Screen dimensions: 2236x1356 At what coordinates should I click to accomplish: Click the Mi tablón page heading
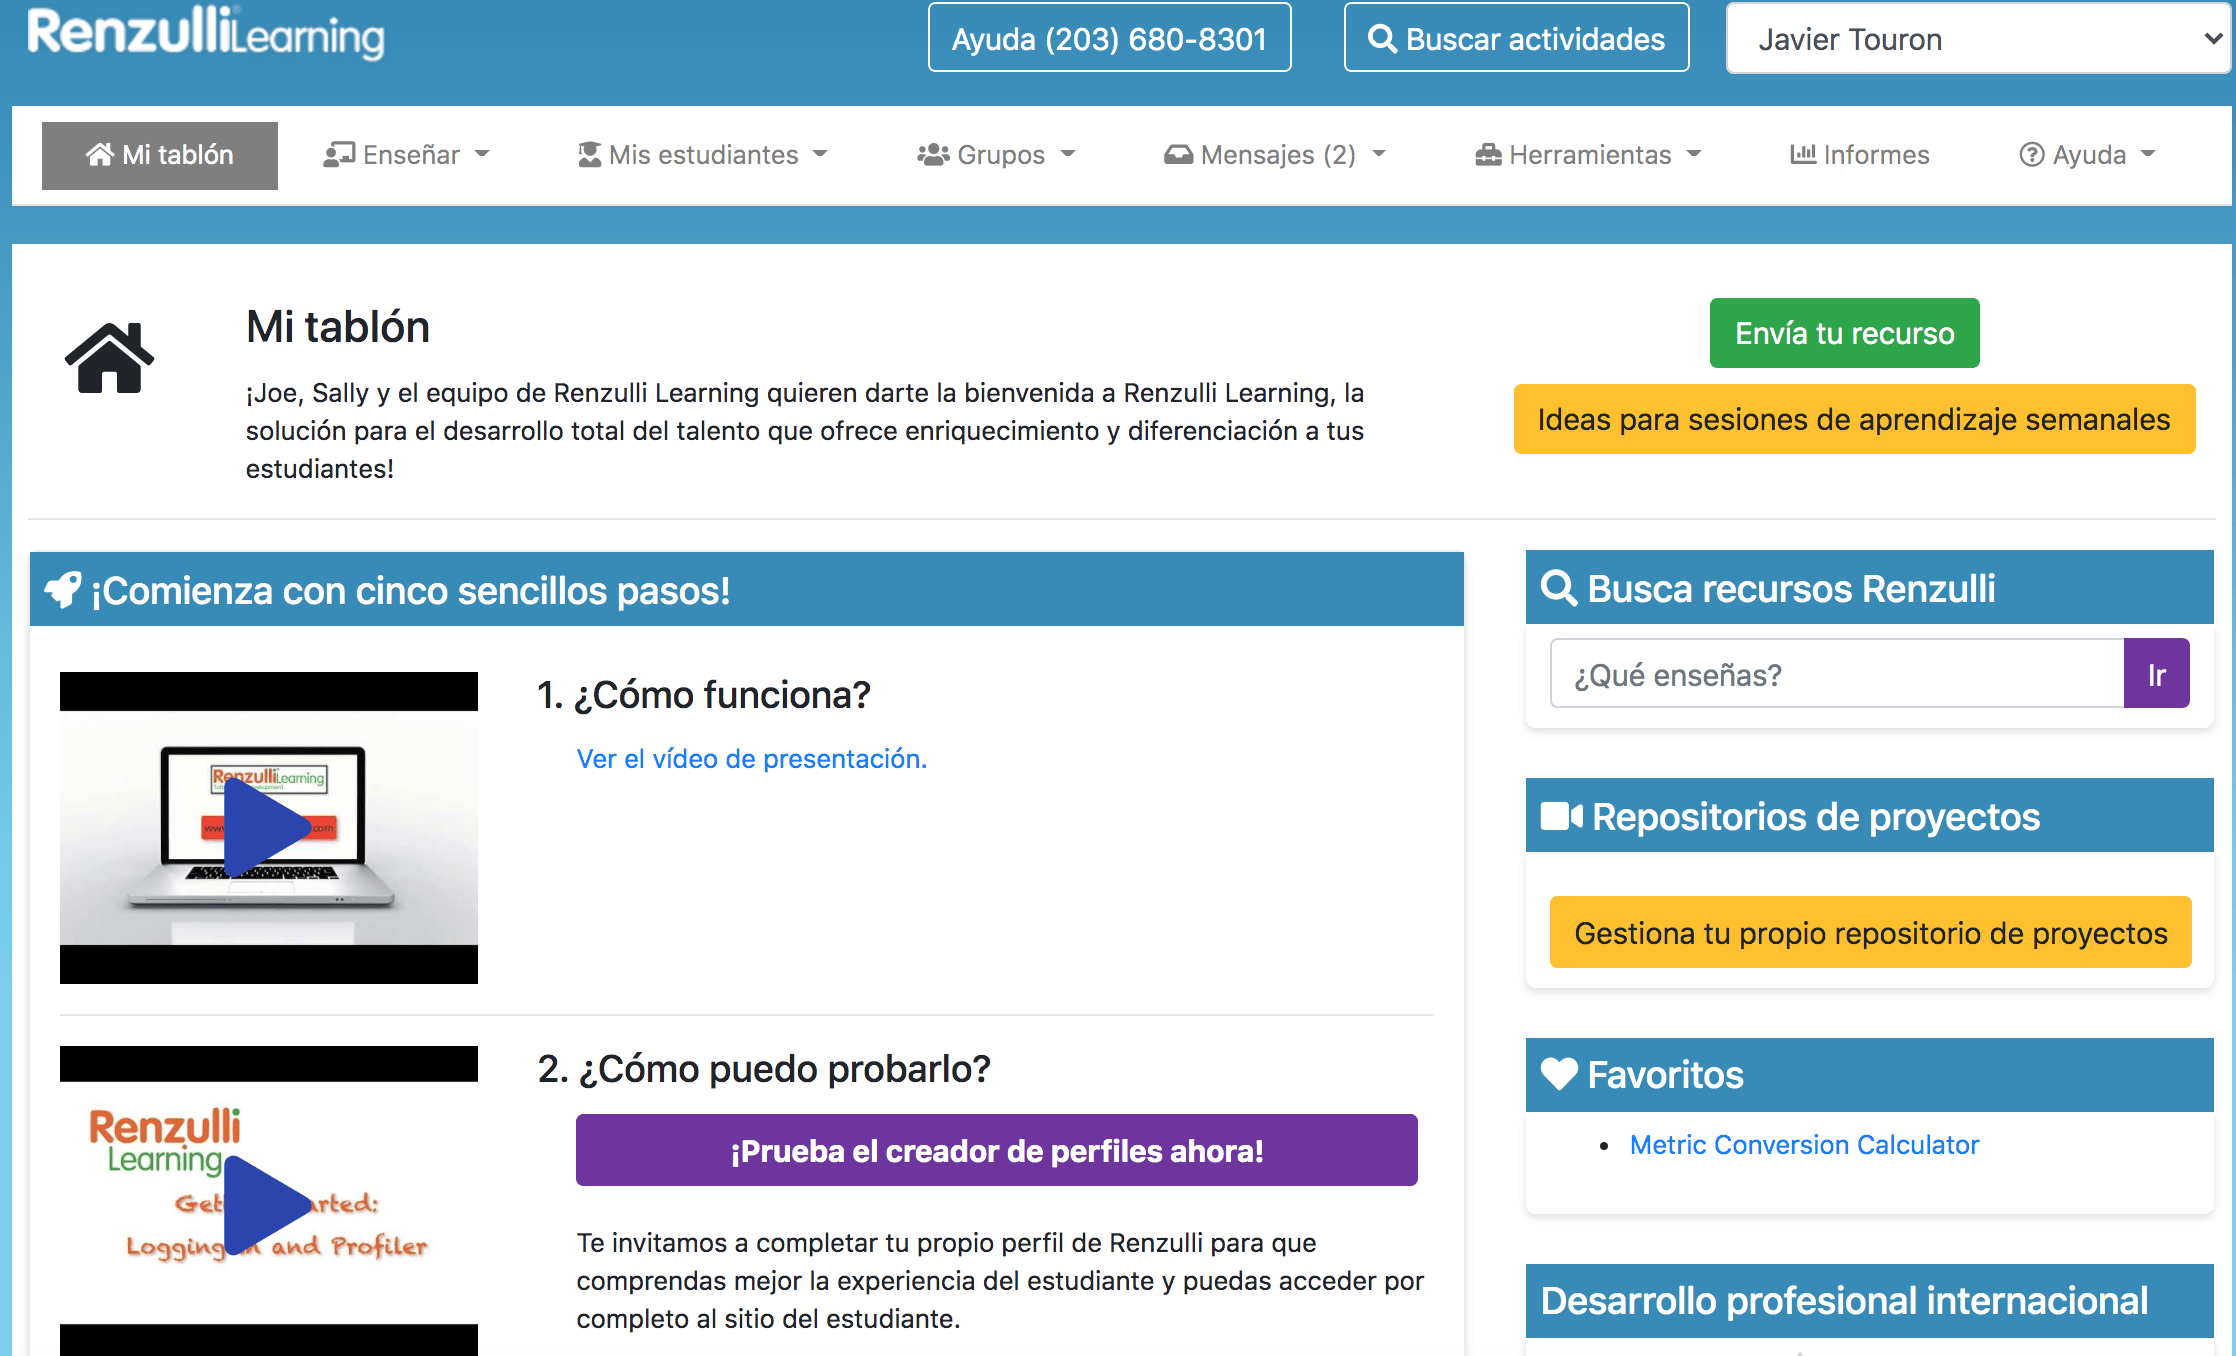click(338, 327)
